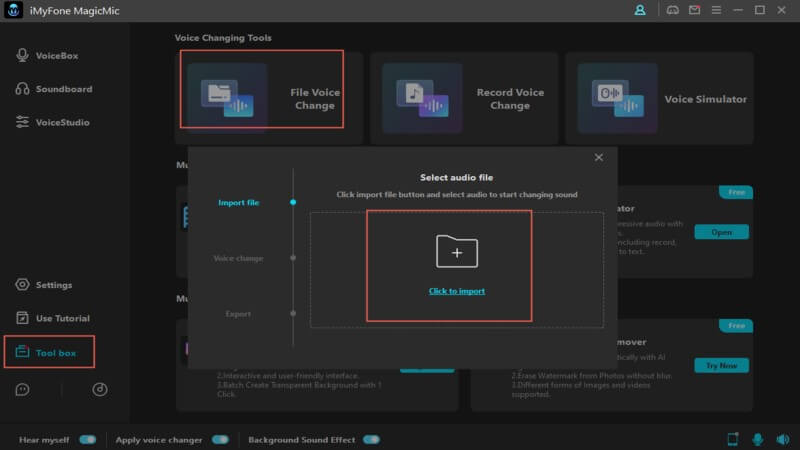The image size is (800, 450).
Task: Open the File Voice Change tool card
Action: click(269, 98)
